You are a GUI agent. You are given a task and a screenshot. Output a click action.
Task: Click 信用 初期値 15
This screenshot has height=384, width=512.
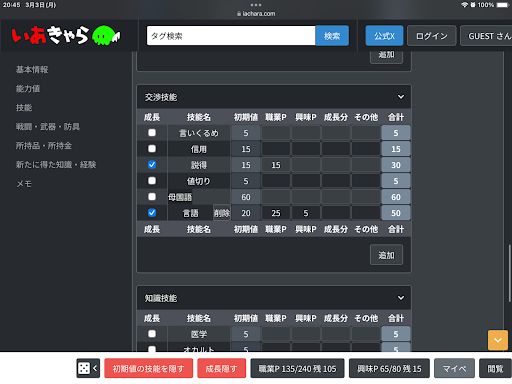pos(246,149)
